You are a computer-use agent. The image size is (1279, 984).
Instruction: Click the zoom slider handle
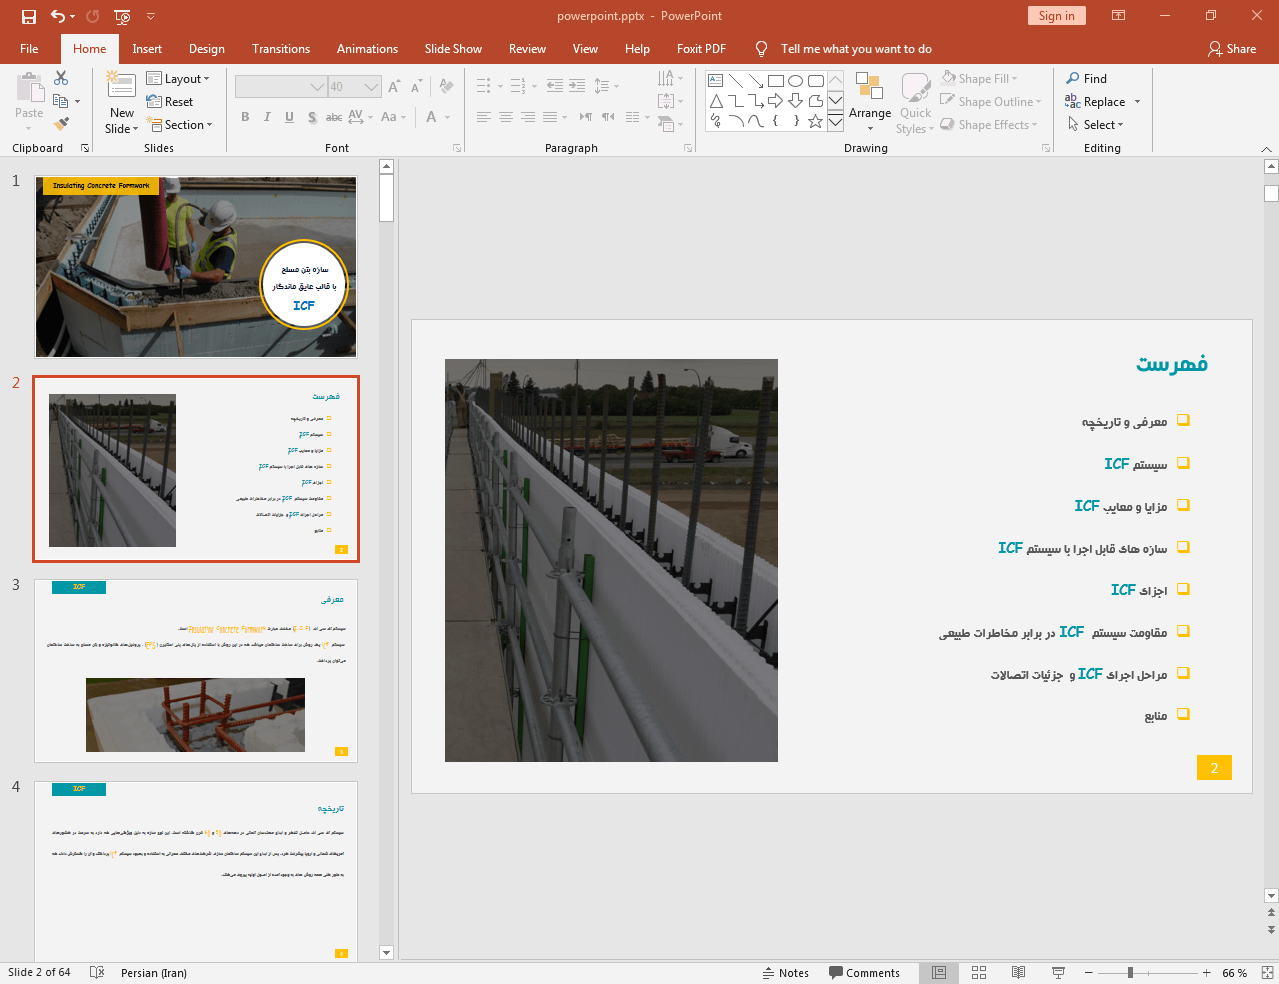(1130, 973)
